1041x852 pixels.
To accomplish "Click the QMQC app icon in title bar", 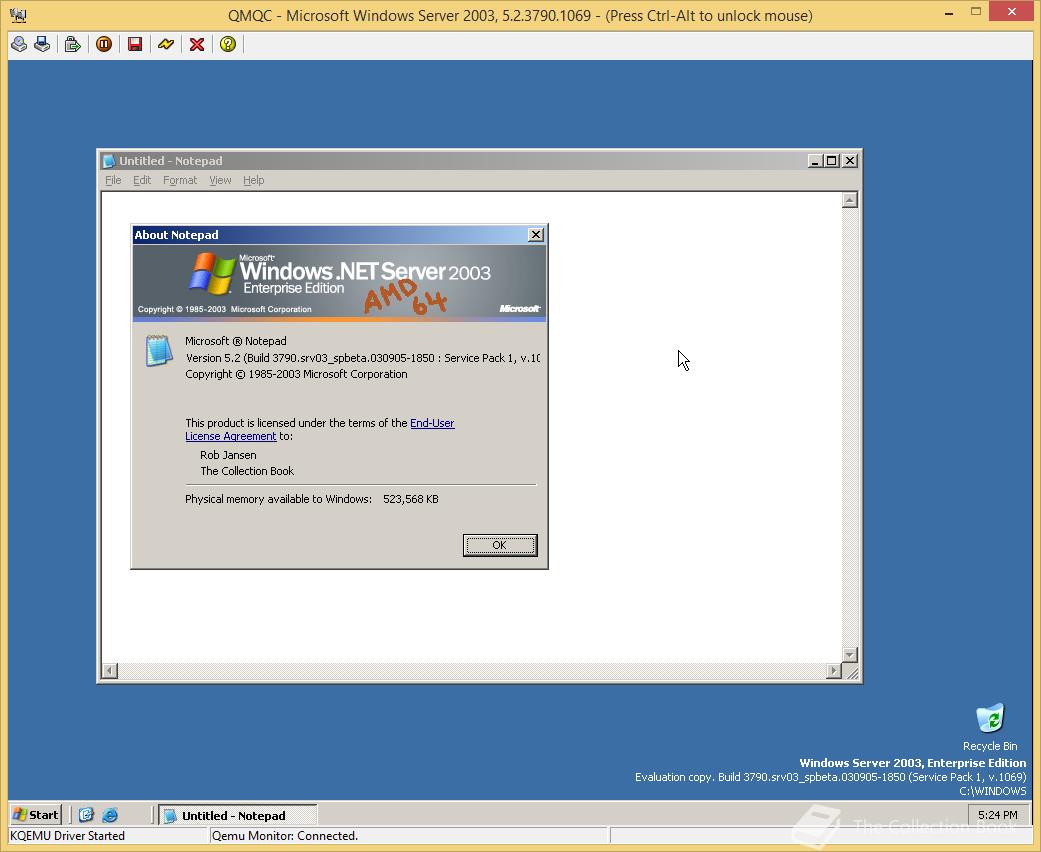I will coord(19,15).
